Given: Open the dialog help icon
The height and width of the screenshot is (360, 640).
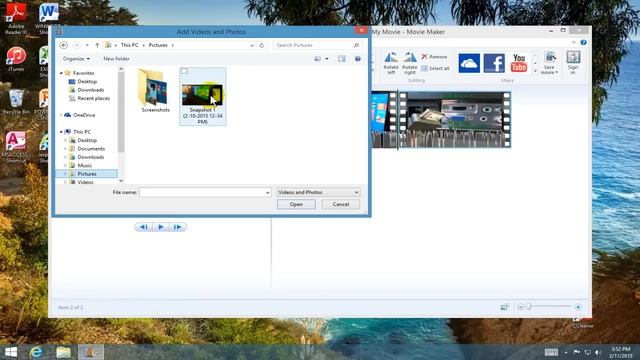Looking at the screenshot, I should click(x=358, y=59).
